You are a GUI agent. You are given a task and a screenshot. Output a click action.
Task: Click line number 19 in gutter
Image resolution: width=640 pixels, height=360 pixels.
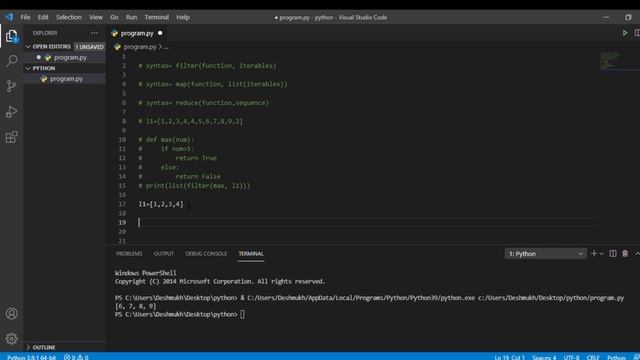coord(122,222)
